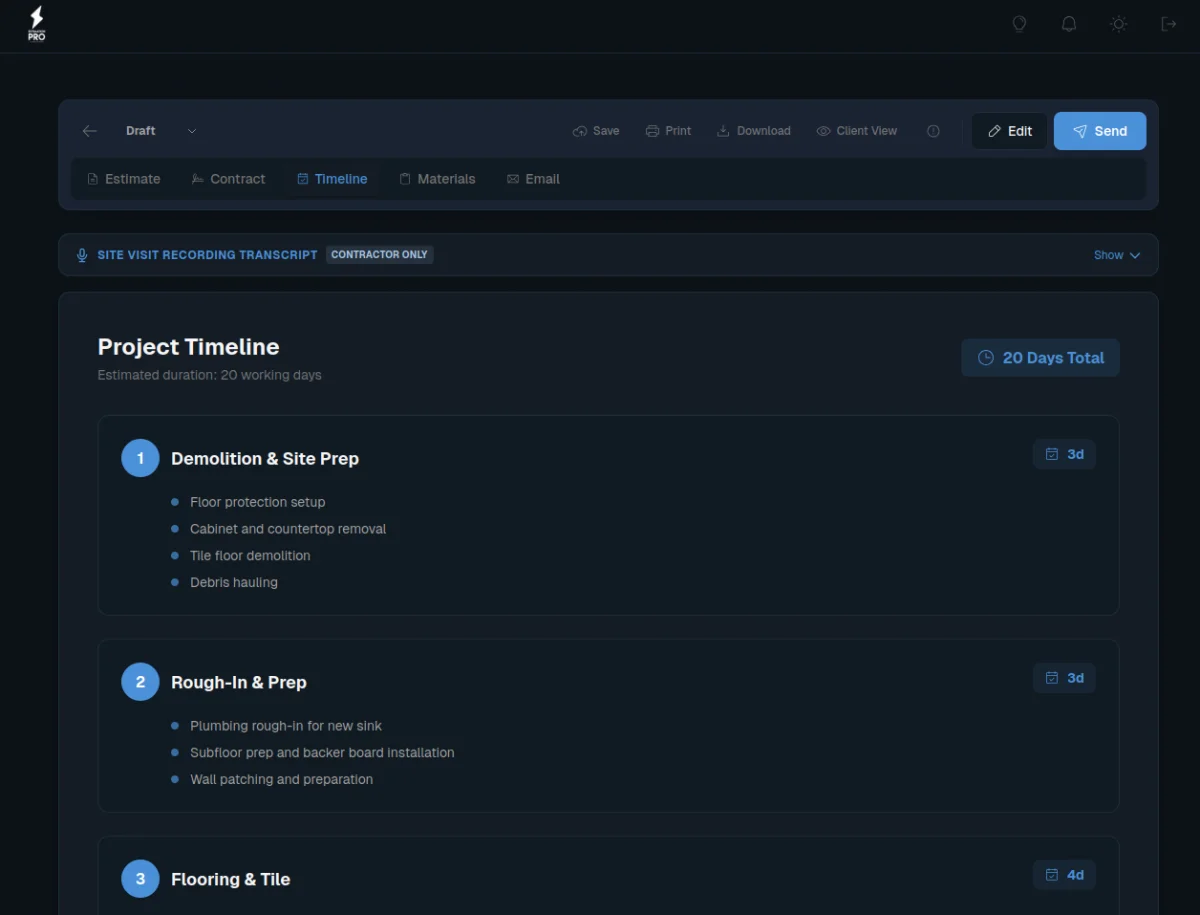The image size is (1200, 915).
Task: Click the Send button
Action: 1100,130
